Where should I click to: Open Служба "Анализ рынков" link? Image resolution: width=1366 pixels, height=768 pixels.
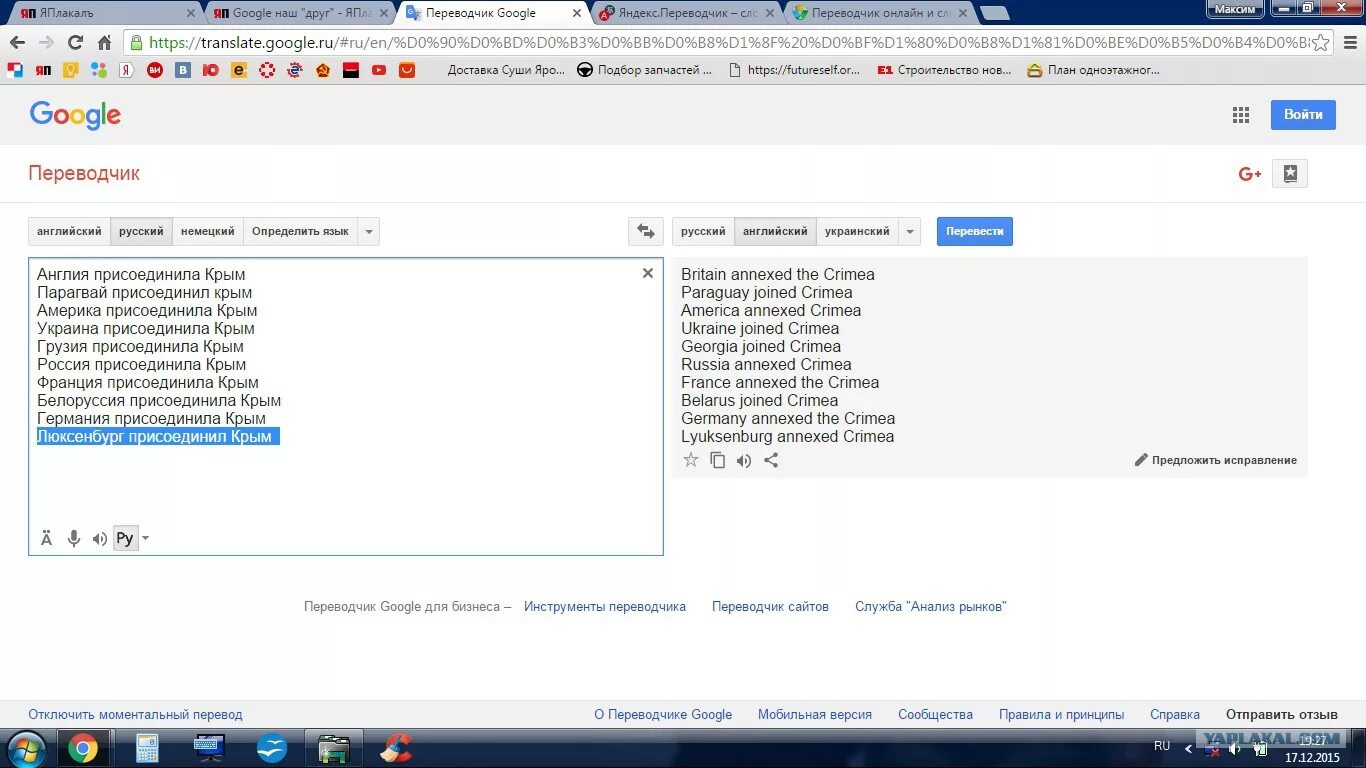930,606
